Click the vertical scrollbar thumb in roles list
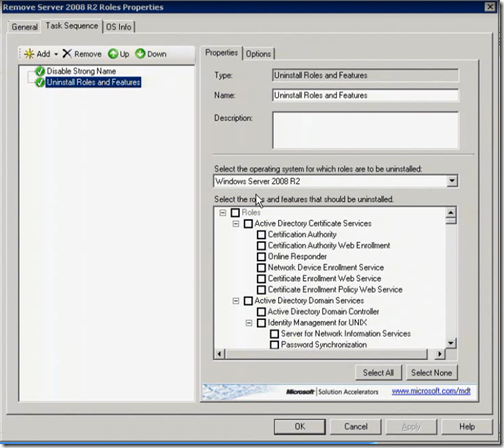 [451, 221]
